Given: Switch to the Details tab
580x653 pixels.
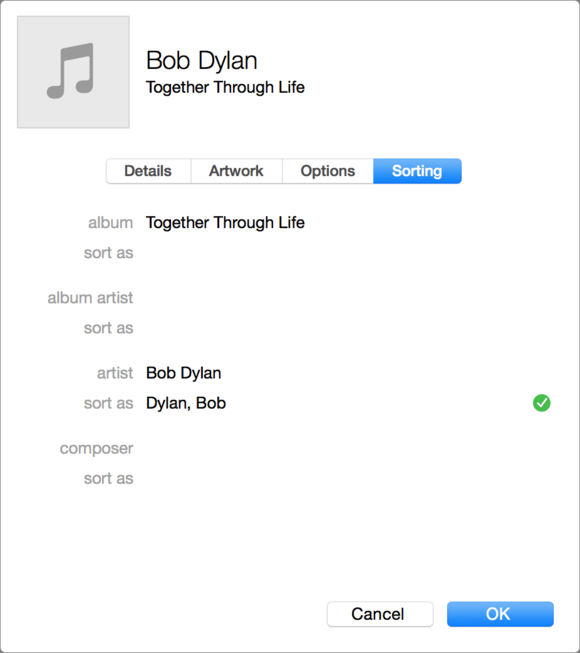Looking at the screenshot, I should (x=148, y=171).
